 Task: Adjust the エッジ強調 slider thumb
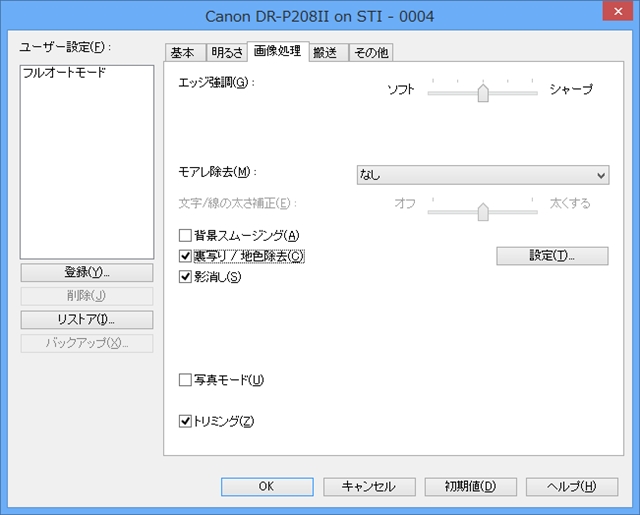[483, 93]
